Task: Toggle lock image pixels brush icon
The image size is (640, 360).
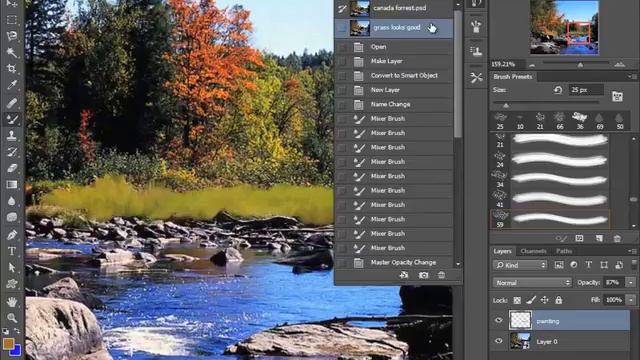Action: point(531,300)
